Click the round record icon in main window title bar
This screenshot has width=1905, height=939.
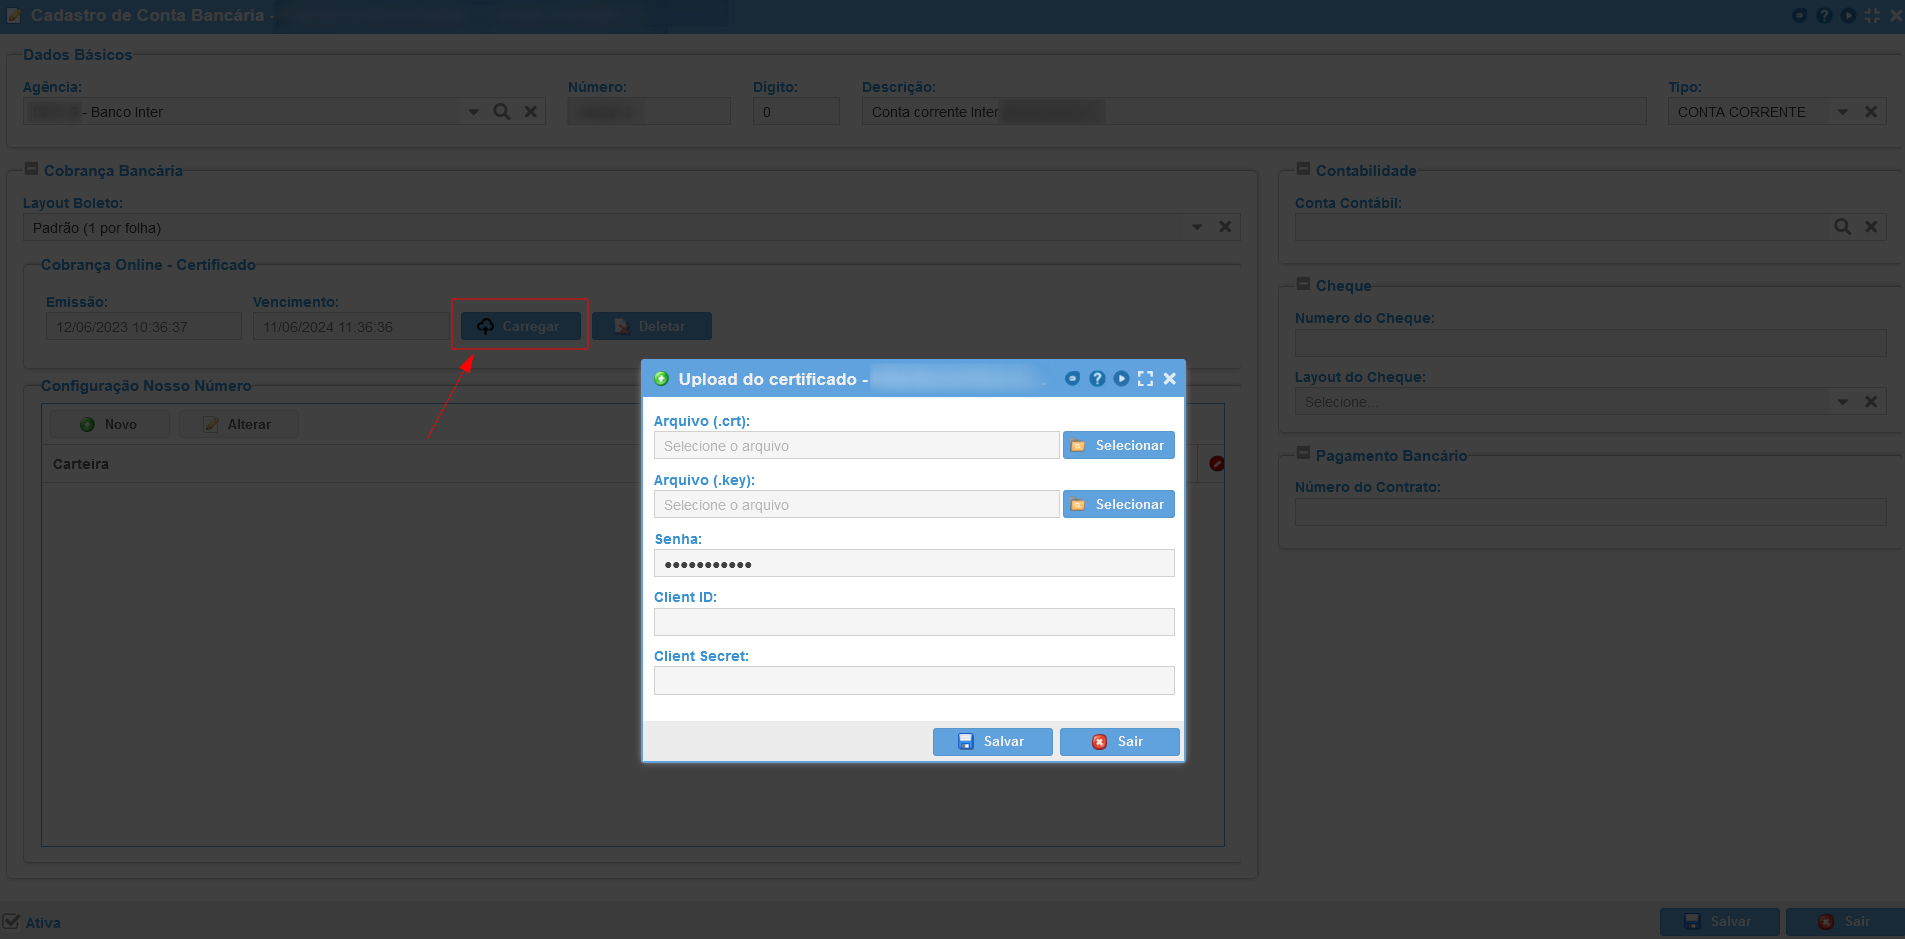[x=1800, y=15]
